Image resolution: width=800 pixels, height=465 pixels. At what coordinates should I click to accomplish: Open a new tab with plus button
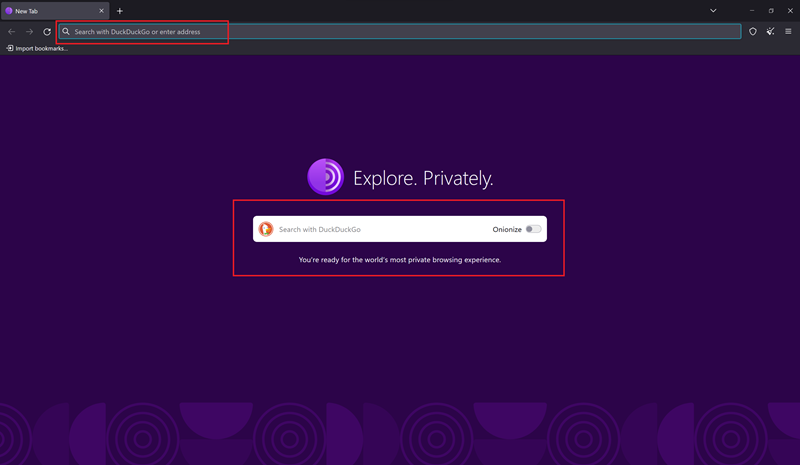120,11
